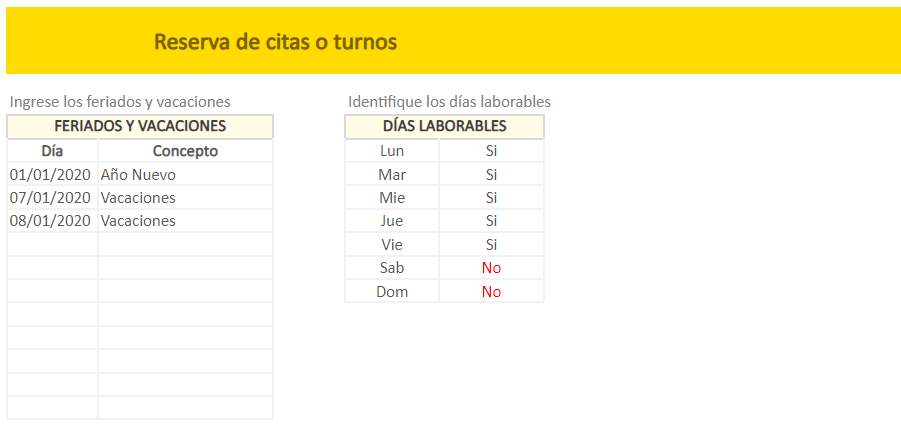
Task: Select the FERIADOS Y VACACIONES header
Action: 140,126
